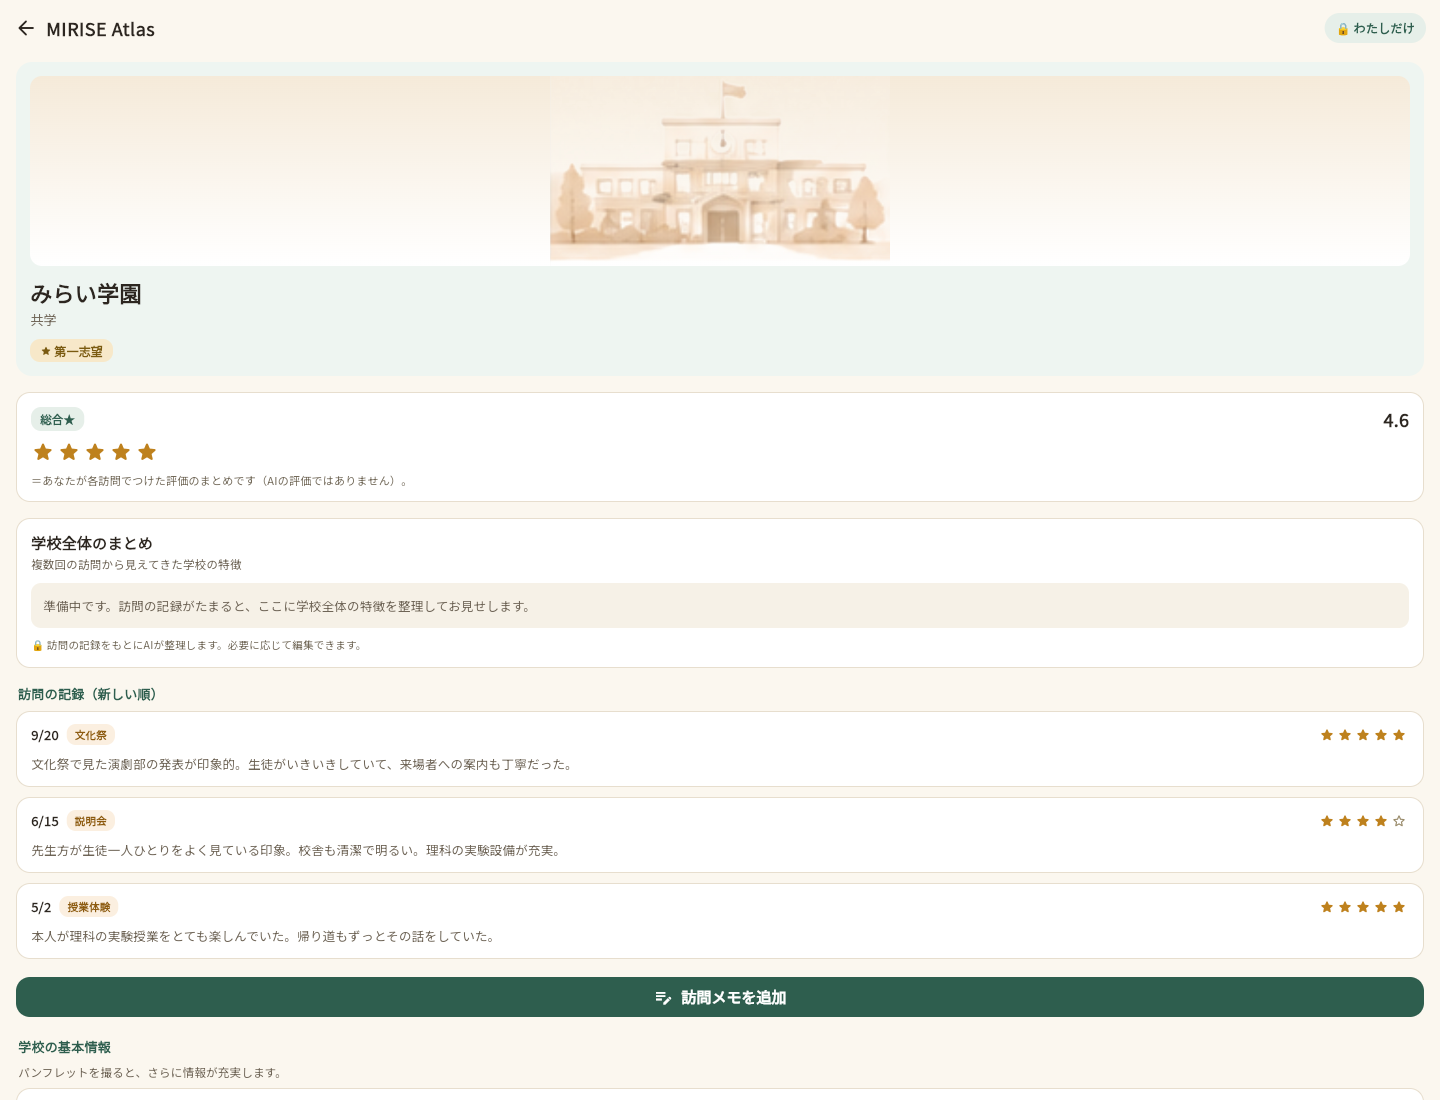
Task: Click the overall five-star rating row
Action: (95, 452)
